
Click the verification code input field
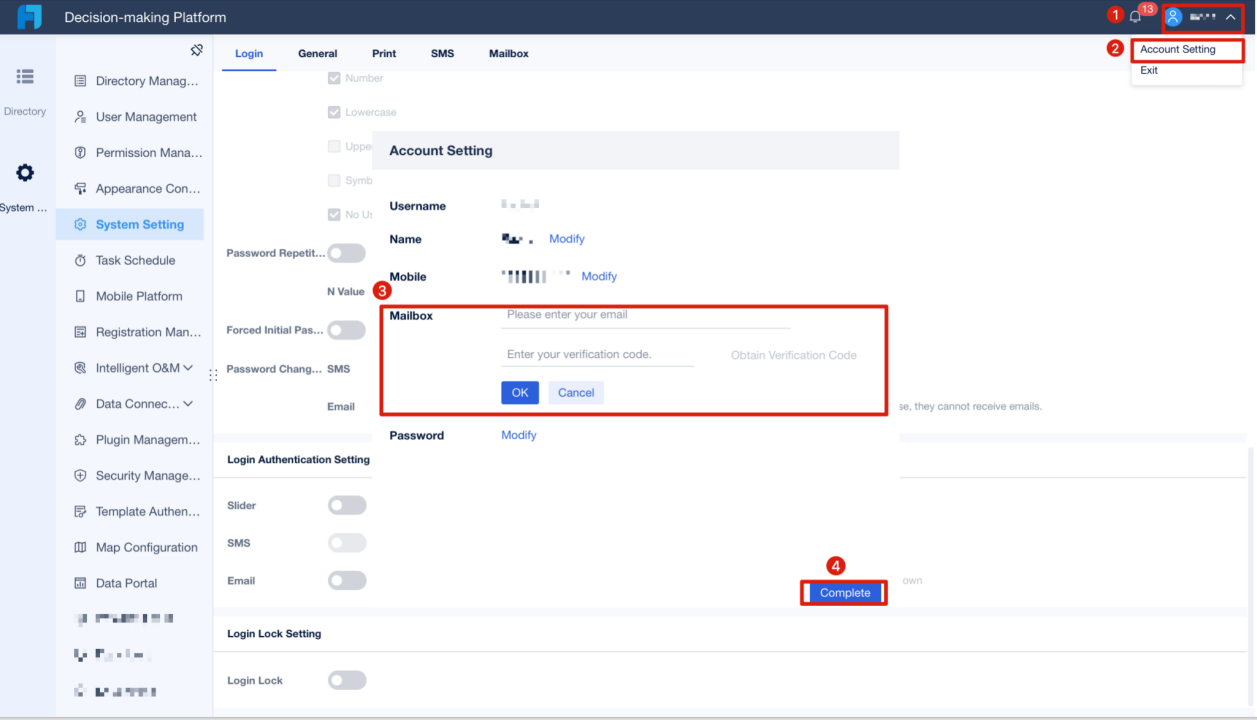pos(597,355)
